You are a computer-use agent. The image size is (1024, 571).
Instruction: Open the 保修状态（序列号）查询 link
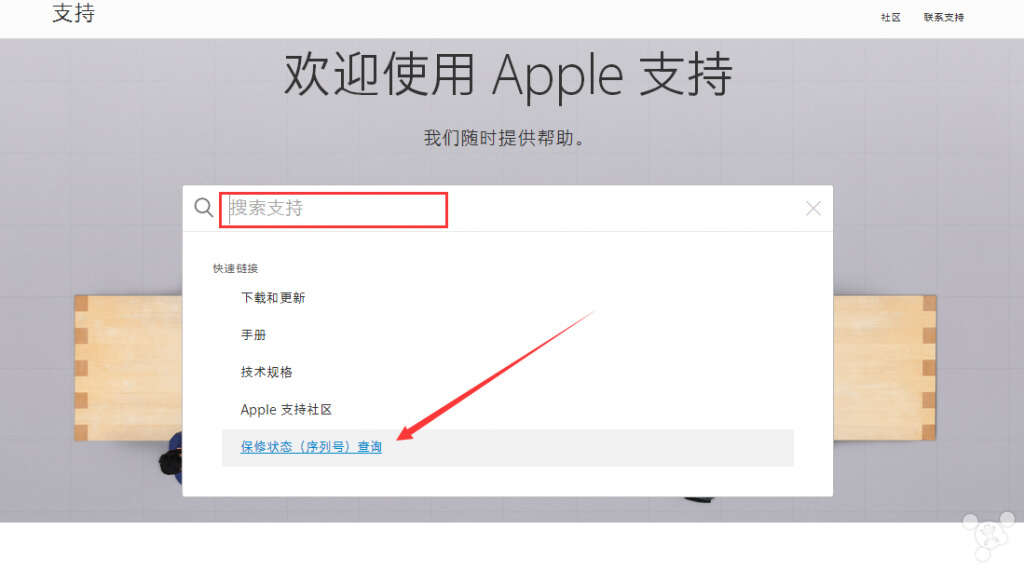tap(311, 447)
